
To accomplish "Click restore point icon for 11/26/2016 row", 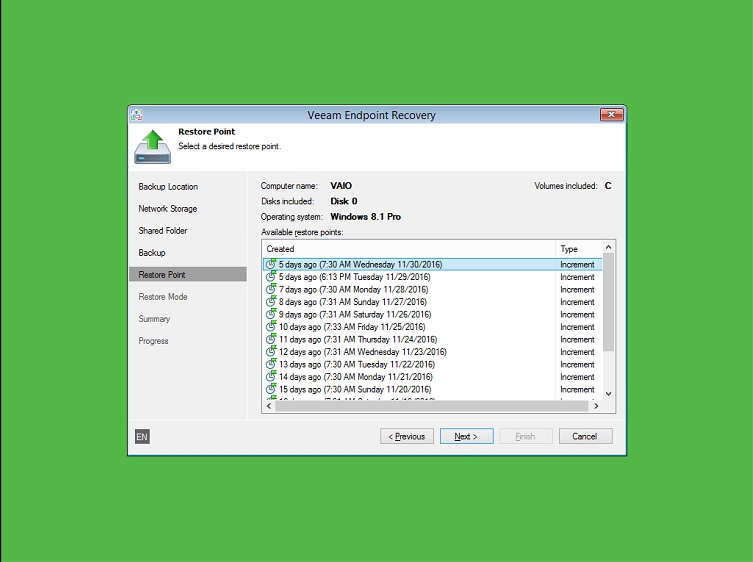I will point(271,314).
